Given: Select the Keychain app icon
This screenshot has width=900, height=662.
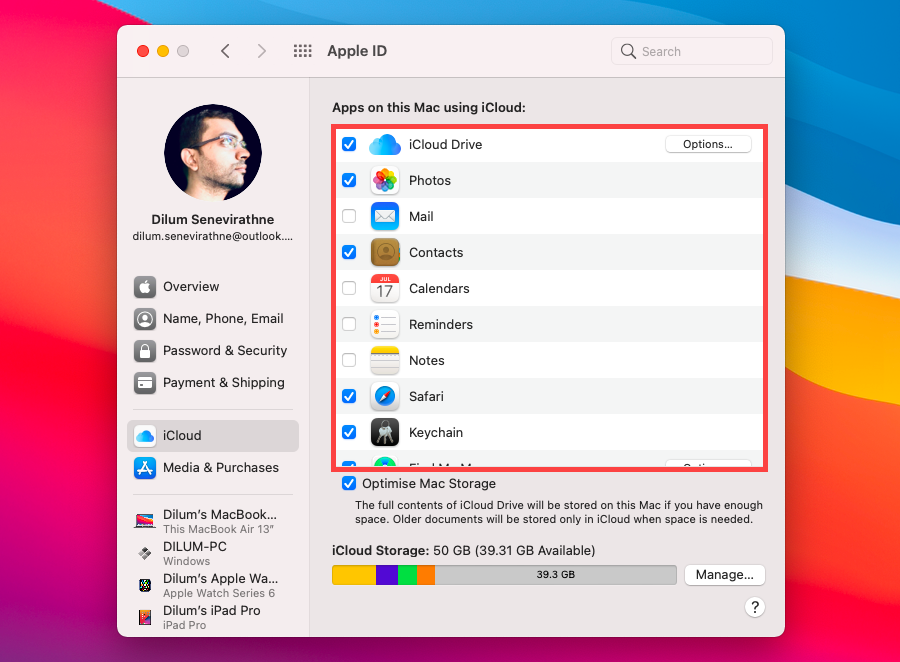Looking at the screenshot, I should (384, 432).
